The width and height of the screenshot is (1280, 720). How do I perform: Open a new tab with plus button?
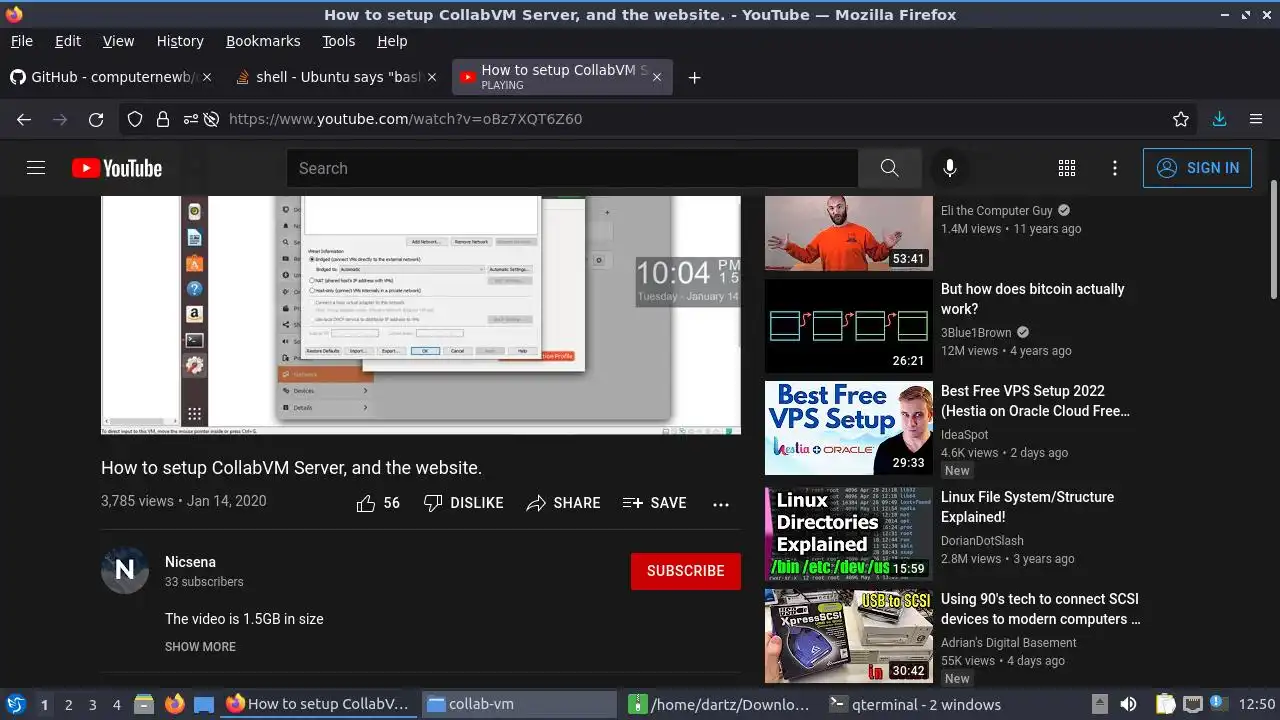[x=694, y=77]
